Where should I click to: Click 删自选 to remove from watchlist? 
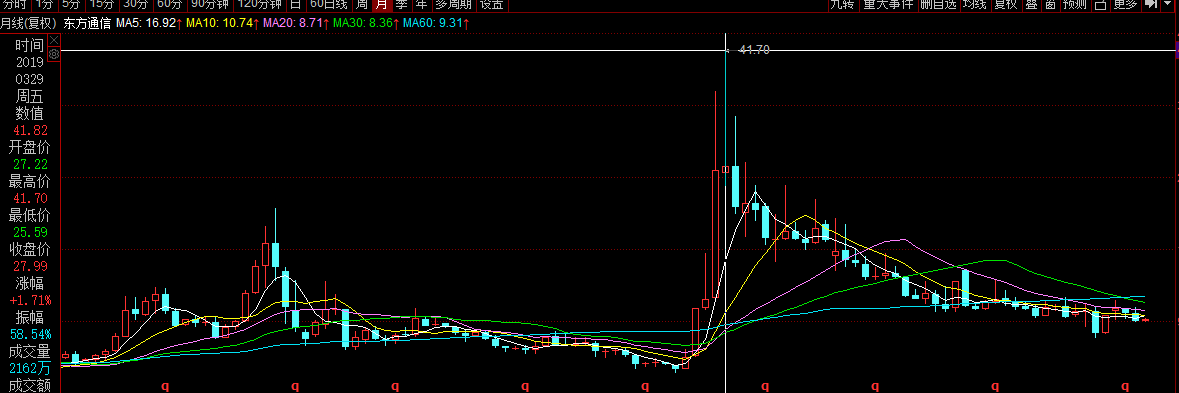click(x=938, y=5)
